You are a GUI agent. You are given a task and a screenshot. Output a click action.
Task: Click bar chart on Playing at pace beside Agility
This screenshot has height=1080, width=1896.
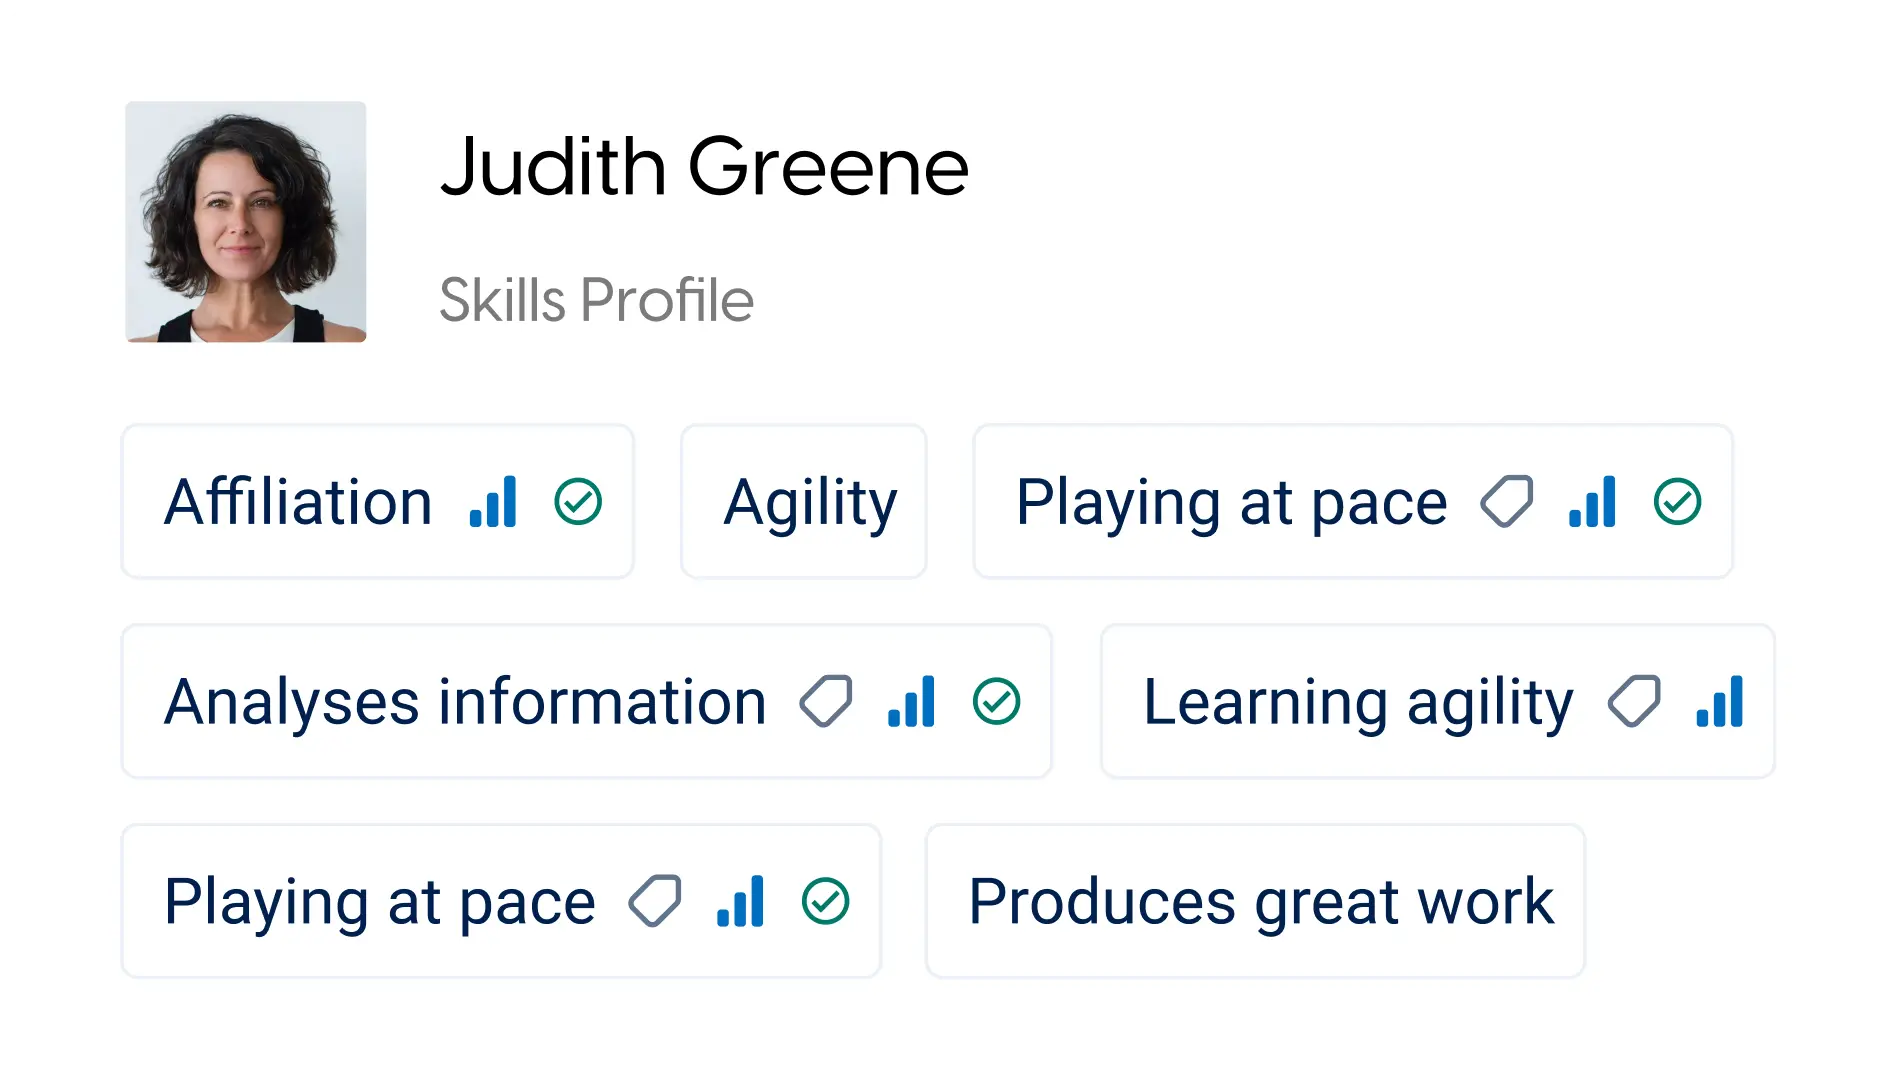pyautogui.click(x=1592, y=502)
